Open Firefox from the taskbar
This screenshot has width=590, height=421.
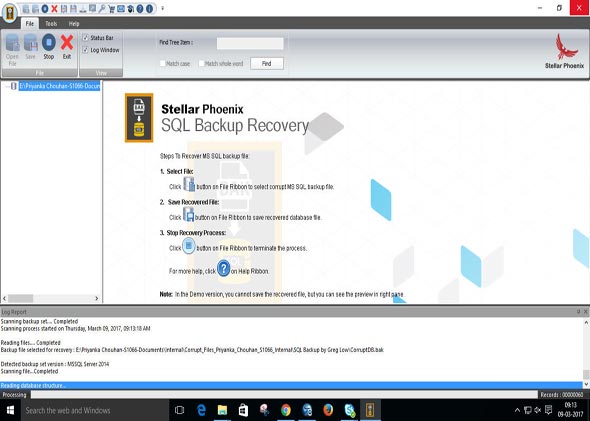tap(328, 410)
